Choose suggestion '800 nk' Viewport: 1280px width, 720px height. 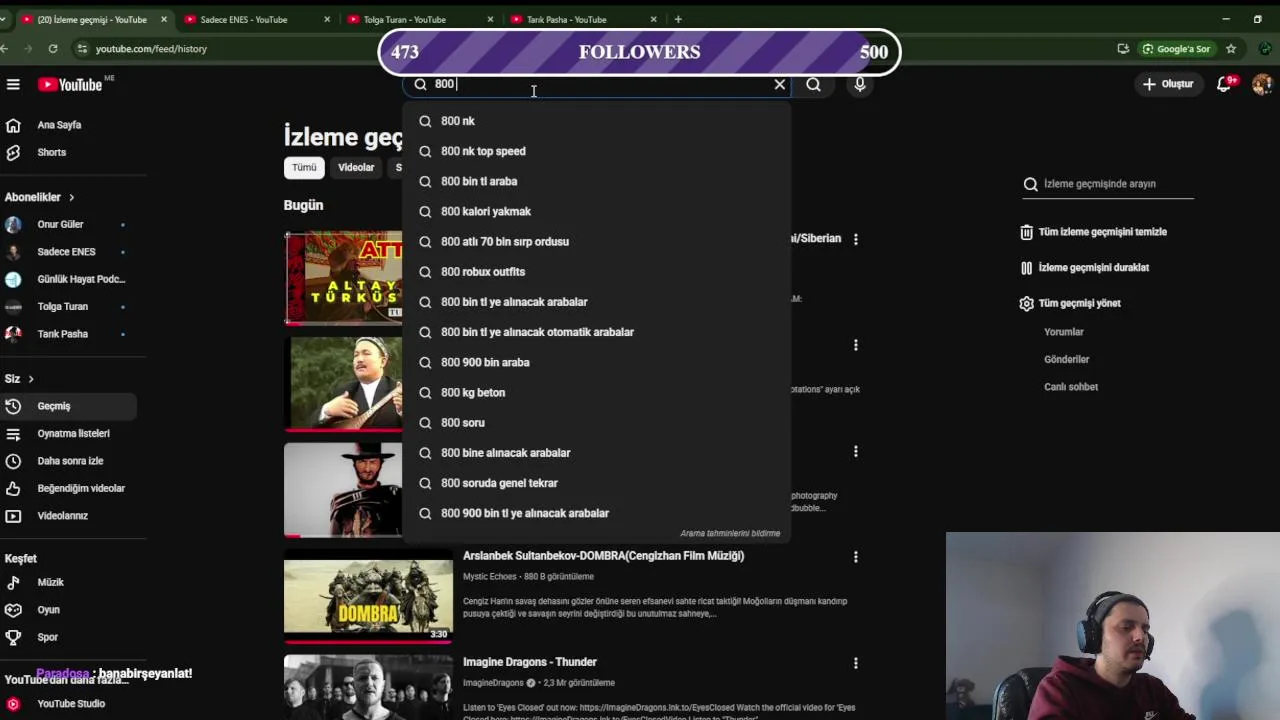(x=596, y=121)
